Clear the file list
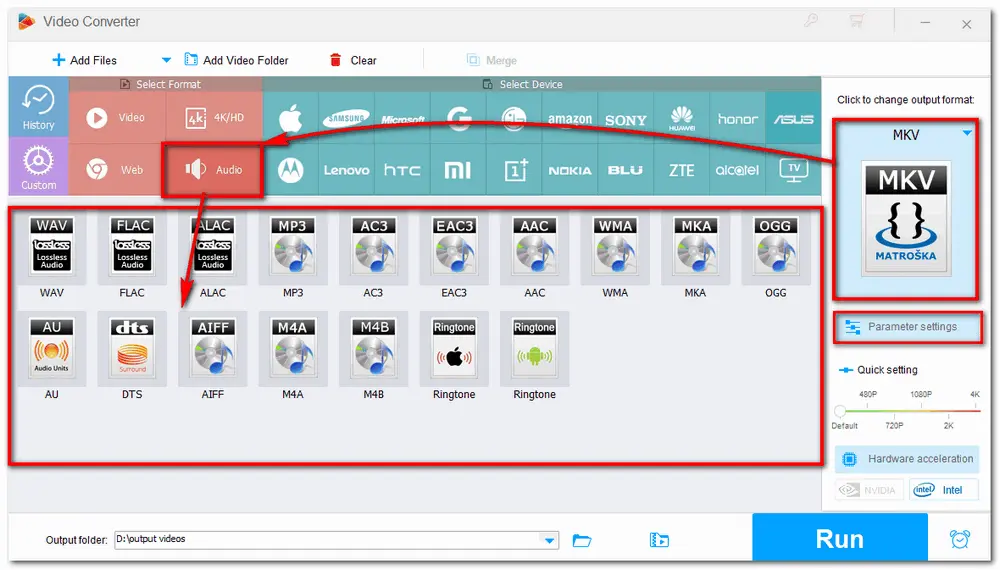Viewport: 1000px width, 570px height. (353, 60)
